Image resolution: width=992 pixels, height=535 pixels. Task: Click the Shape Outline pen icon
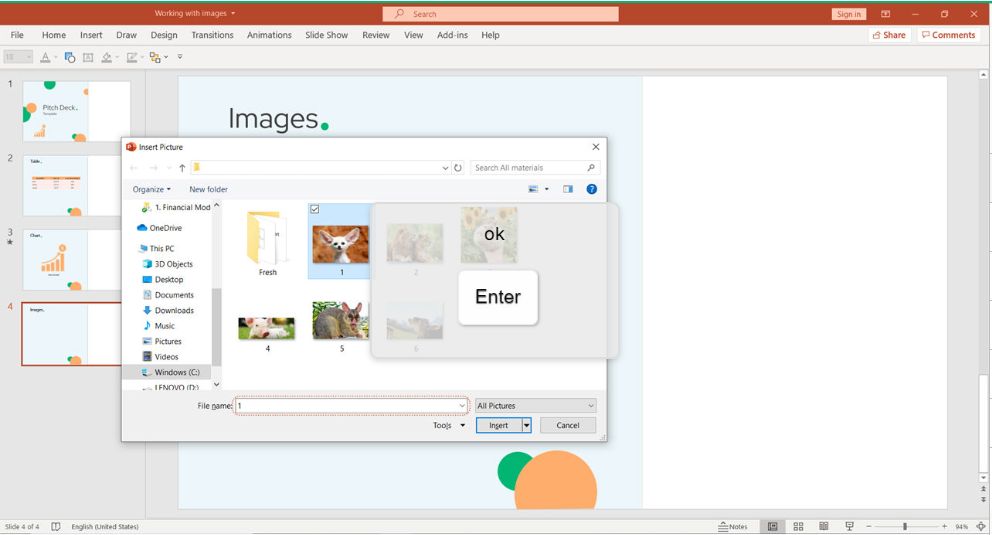pyautogui.click(x=132, y=58)
